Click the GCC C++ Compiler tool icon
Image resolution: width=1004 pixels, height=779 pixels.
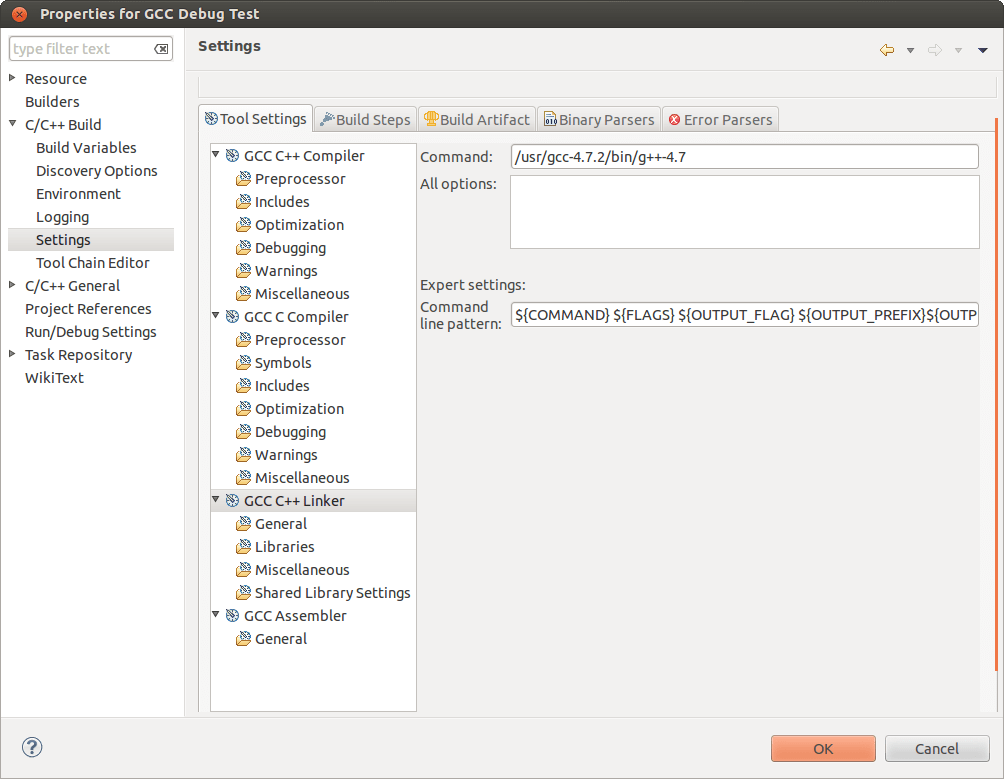pyautogui.click(x=232, y=156)
